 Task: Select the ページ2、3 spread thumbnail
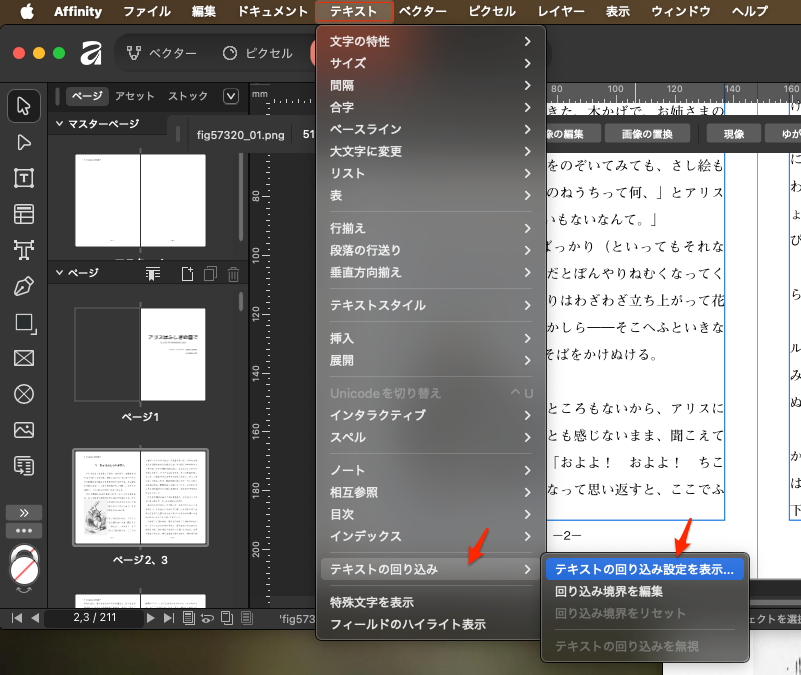[x=140, y=497]
